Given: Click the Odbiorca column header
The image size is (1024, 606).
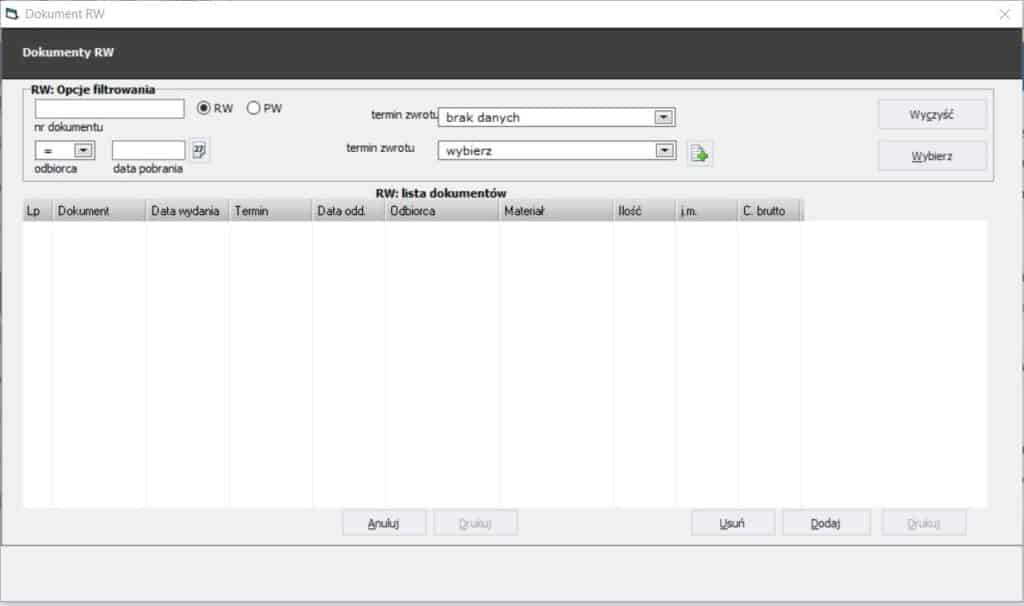Looking at the screenshot, I should point(441,212).
